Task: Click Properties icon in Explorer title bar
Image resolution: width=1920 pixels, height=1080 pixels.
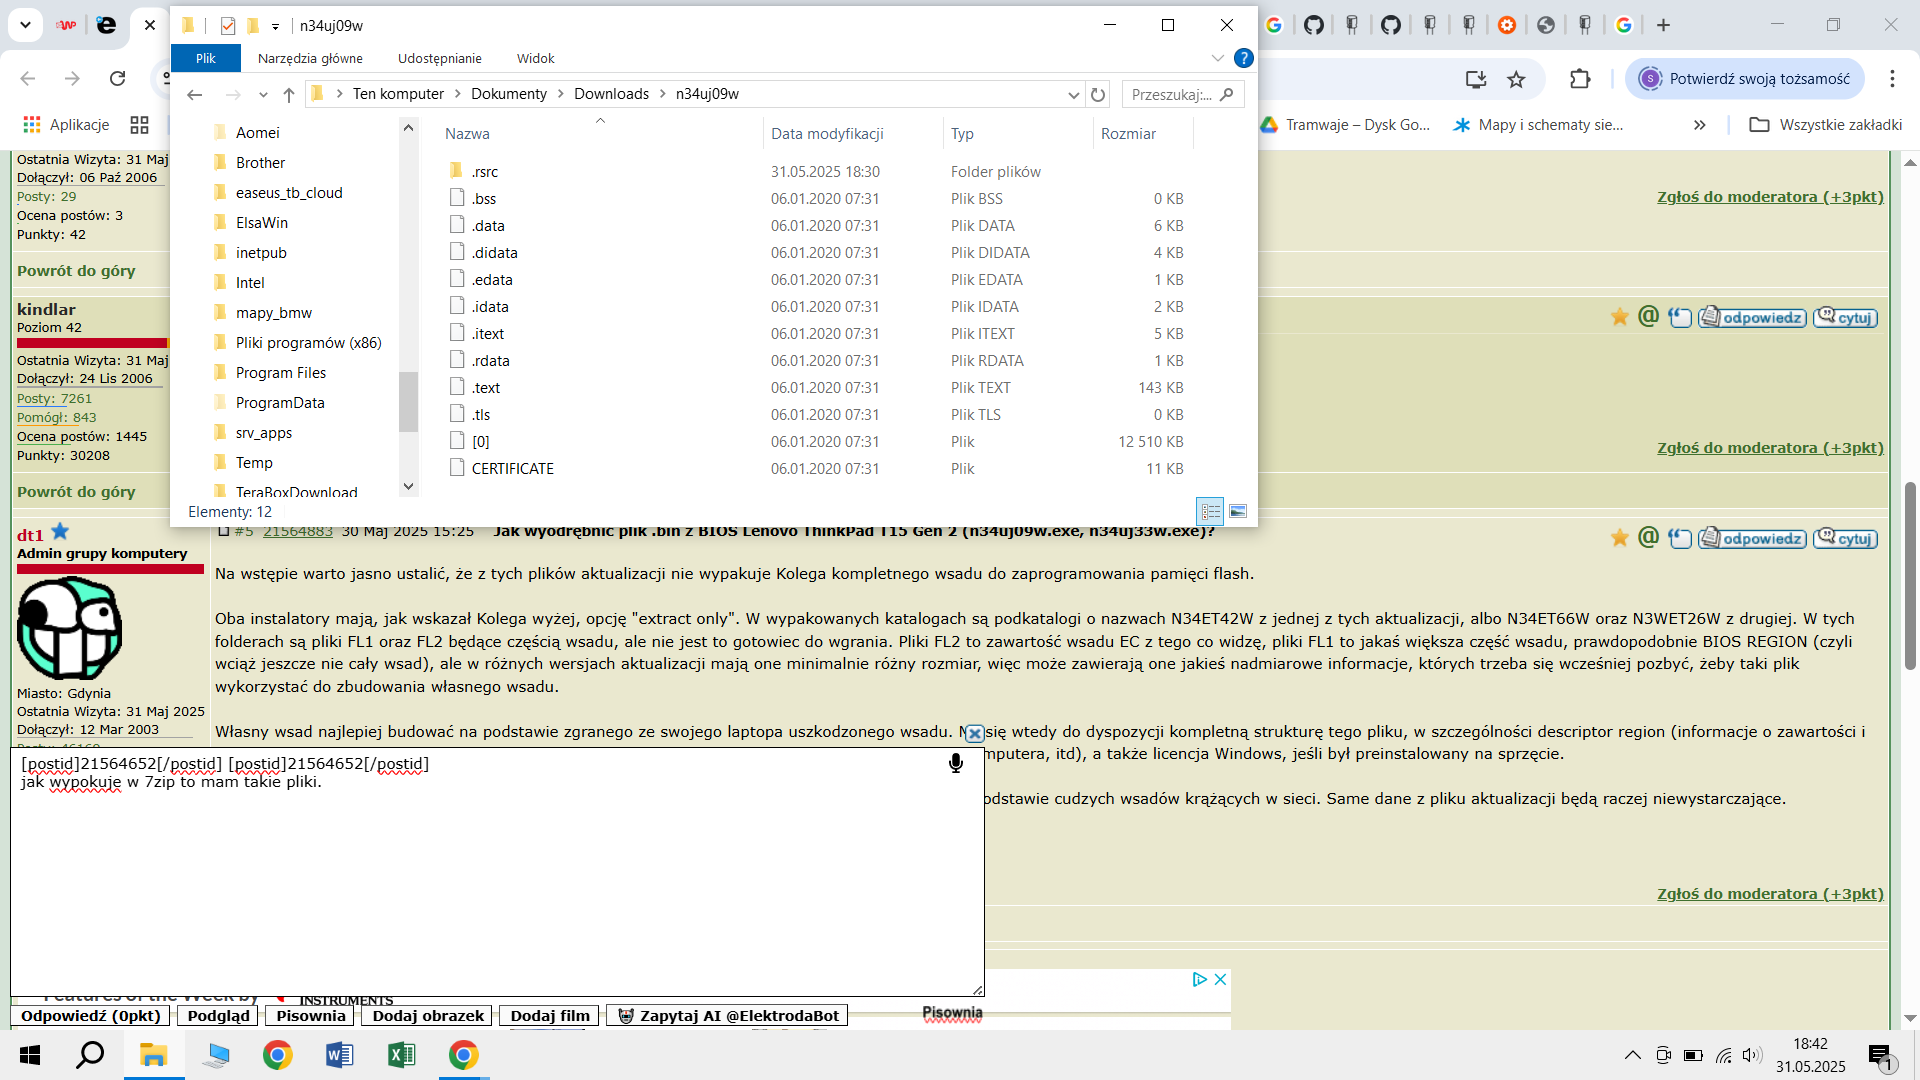Action: [x=228, y=26]
